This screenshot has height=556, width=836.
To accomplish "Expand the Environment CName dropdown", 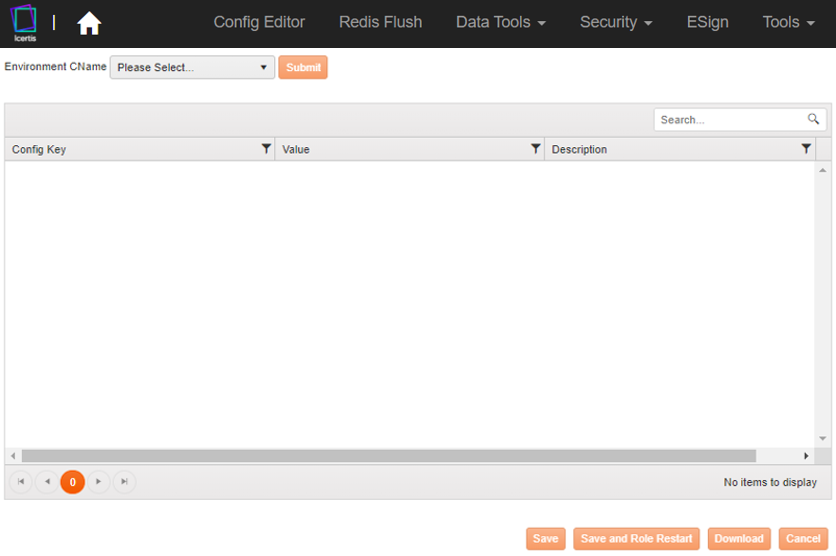I will (x=192, y=68).
